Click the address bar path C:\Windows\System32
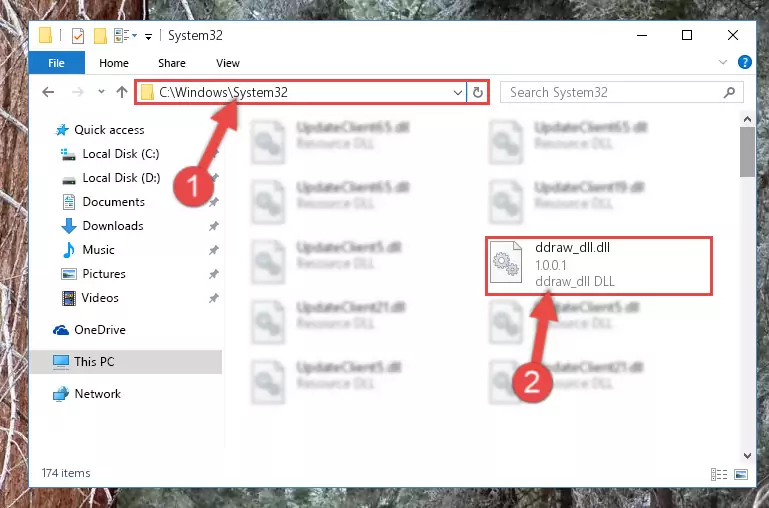 (x=223, y=92)
